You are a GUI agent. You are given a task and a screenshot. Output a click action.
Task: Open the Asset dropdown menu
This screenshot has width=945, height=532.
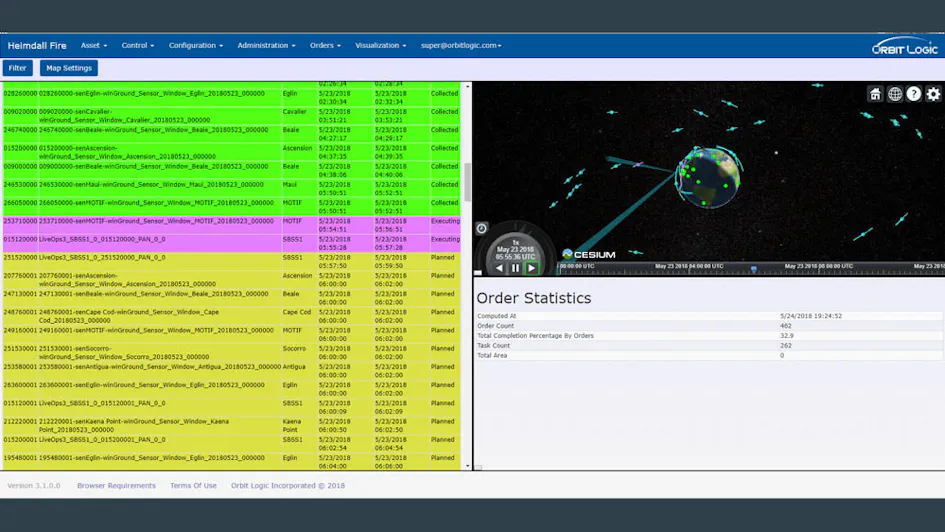tap(94, 45)
